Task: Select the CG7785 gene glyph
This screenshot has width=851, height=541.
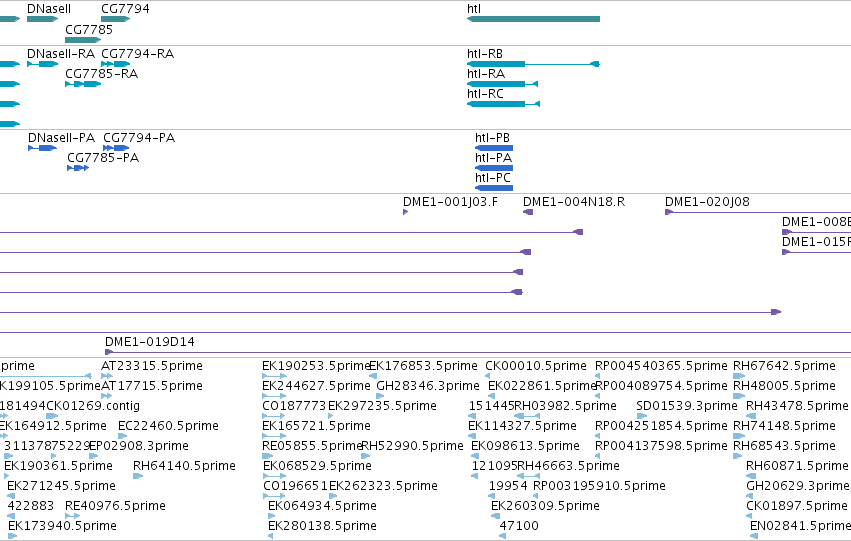Action: point(83,40)
